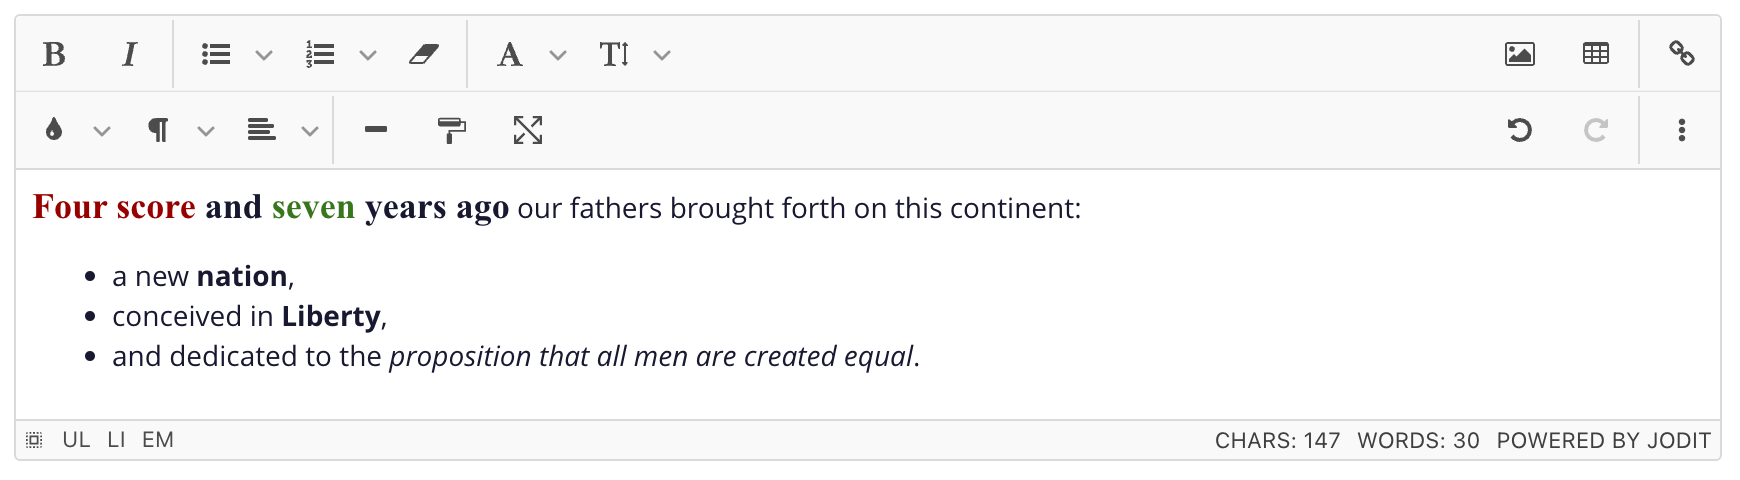Toggle bold formatting
Screen dimensions: 1740x480
(x=54, y=54)
